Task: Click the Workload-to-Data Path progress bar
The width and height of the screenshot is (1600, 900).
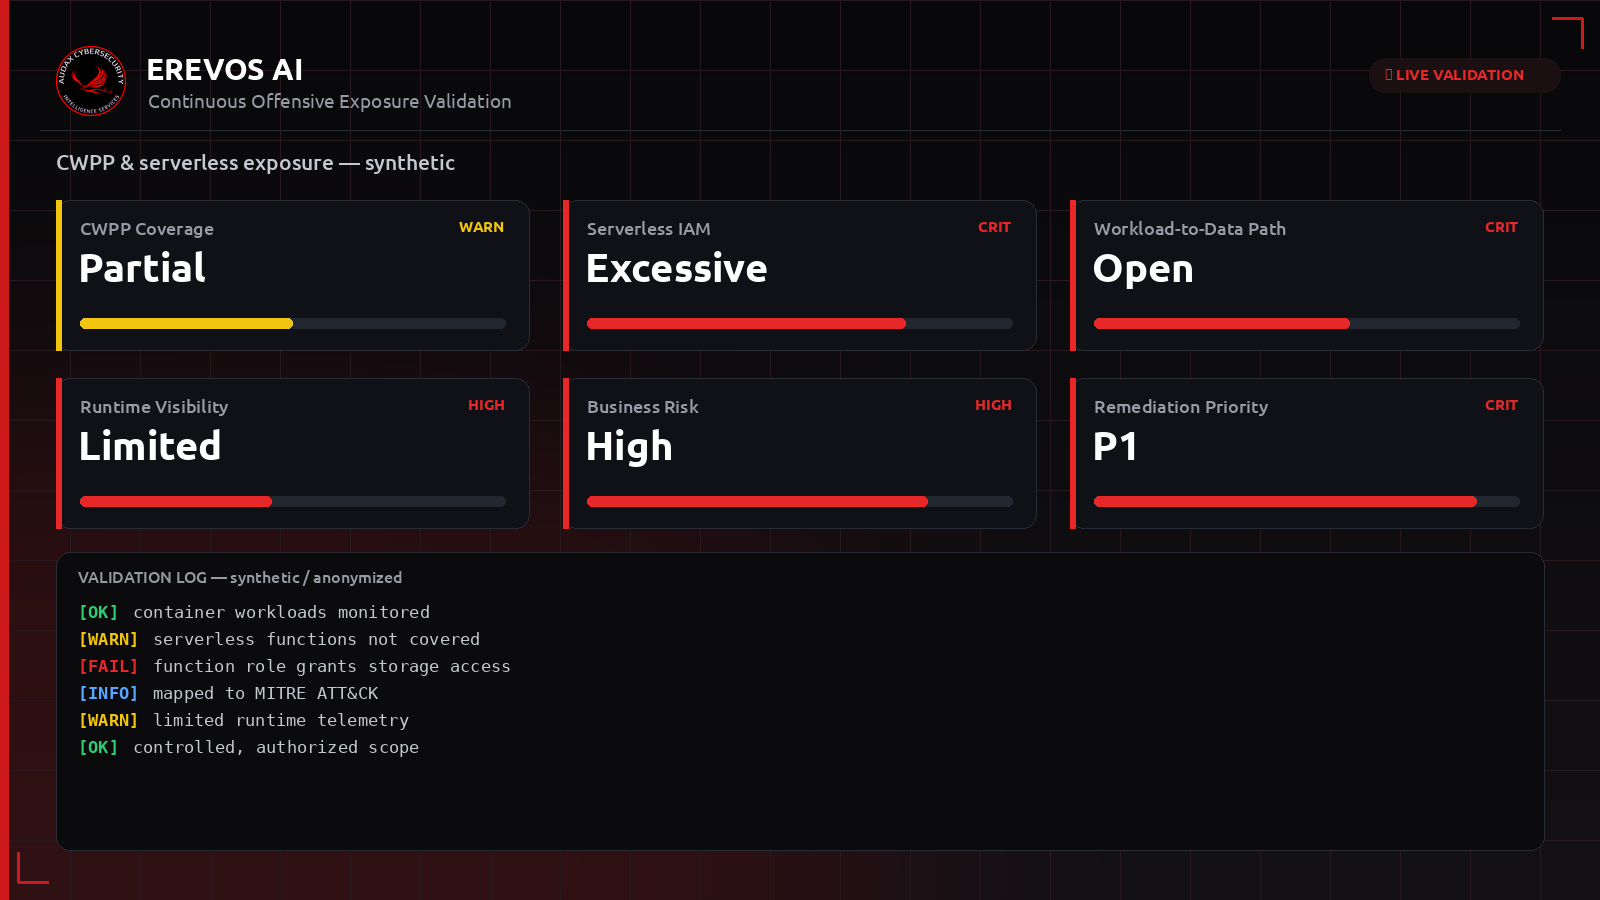Action: coord(1307,324)
